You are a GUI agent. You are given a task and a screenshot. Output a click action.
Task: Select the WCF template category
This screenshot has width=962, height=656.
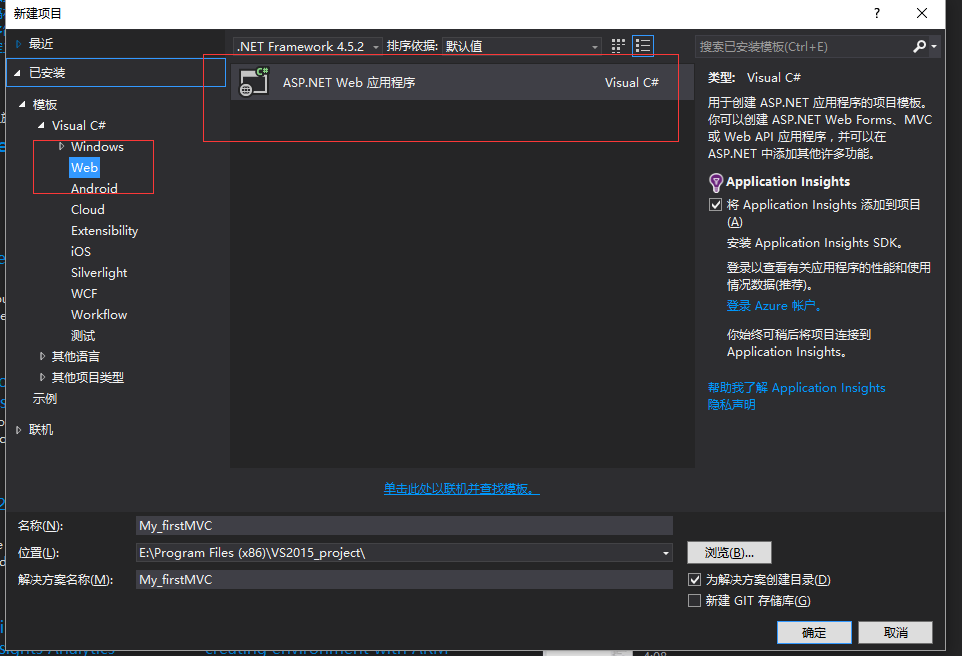pyautogui.click(x=84, y=293)
